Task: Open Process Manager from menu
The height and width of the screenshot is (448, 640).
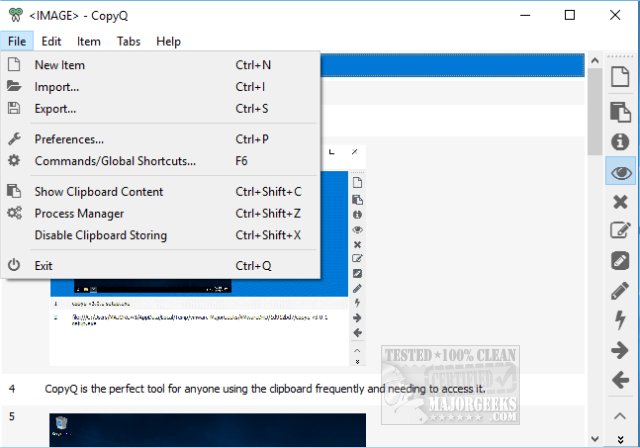Action: point(160,213)
